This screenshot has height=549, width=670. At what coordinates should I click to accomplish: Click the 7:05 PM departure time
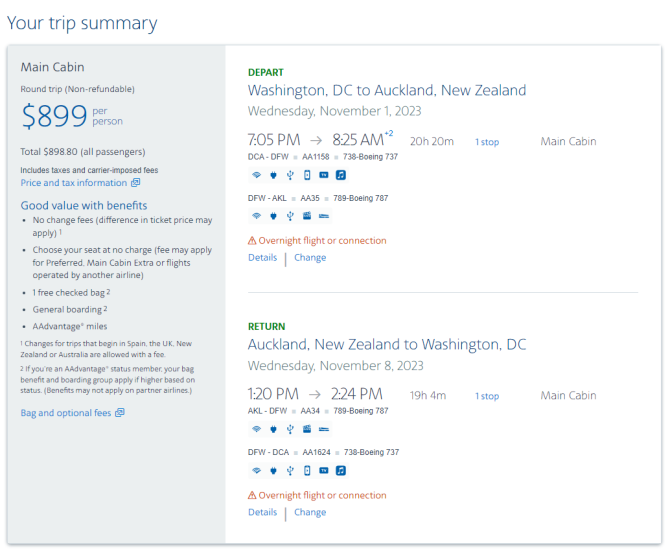tap(274, 140)
